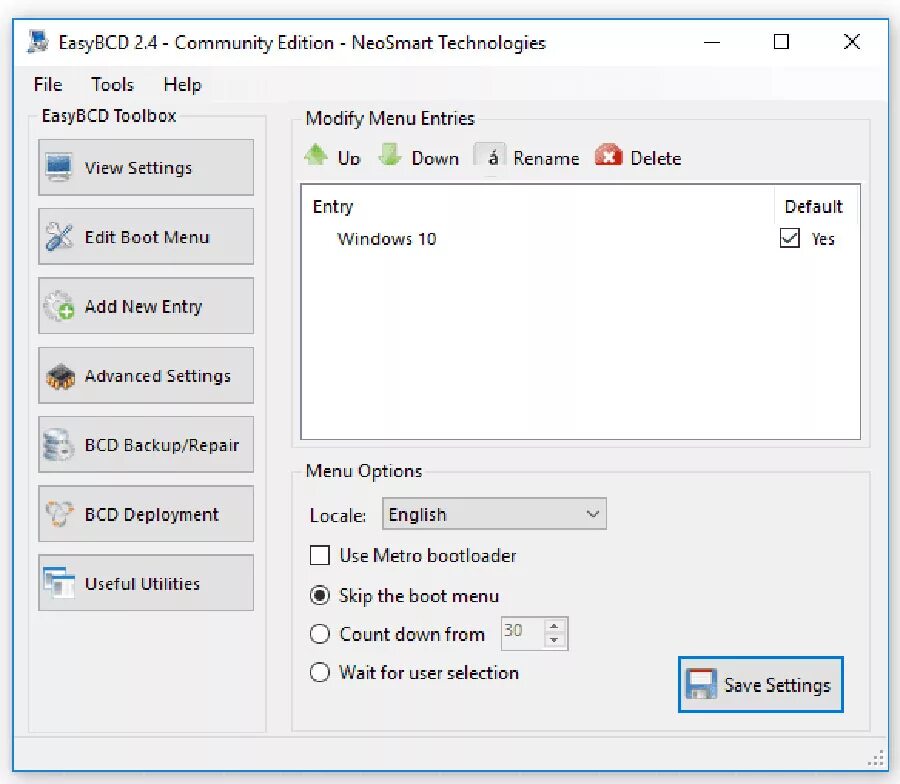Close the EasyBCD window
This screenshot has width=900, height=784.
point(852,42)
